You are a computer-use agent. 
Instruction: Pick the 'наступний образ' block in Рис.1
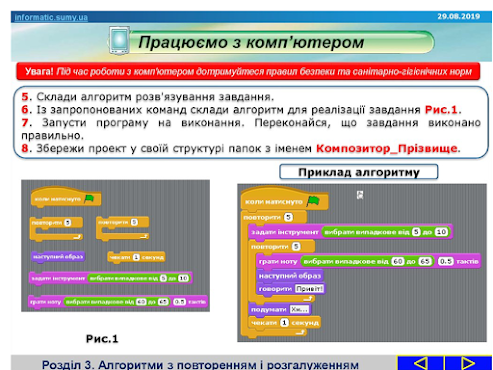click(x=58, y=257)
